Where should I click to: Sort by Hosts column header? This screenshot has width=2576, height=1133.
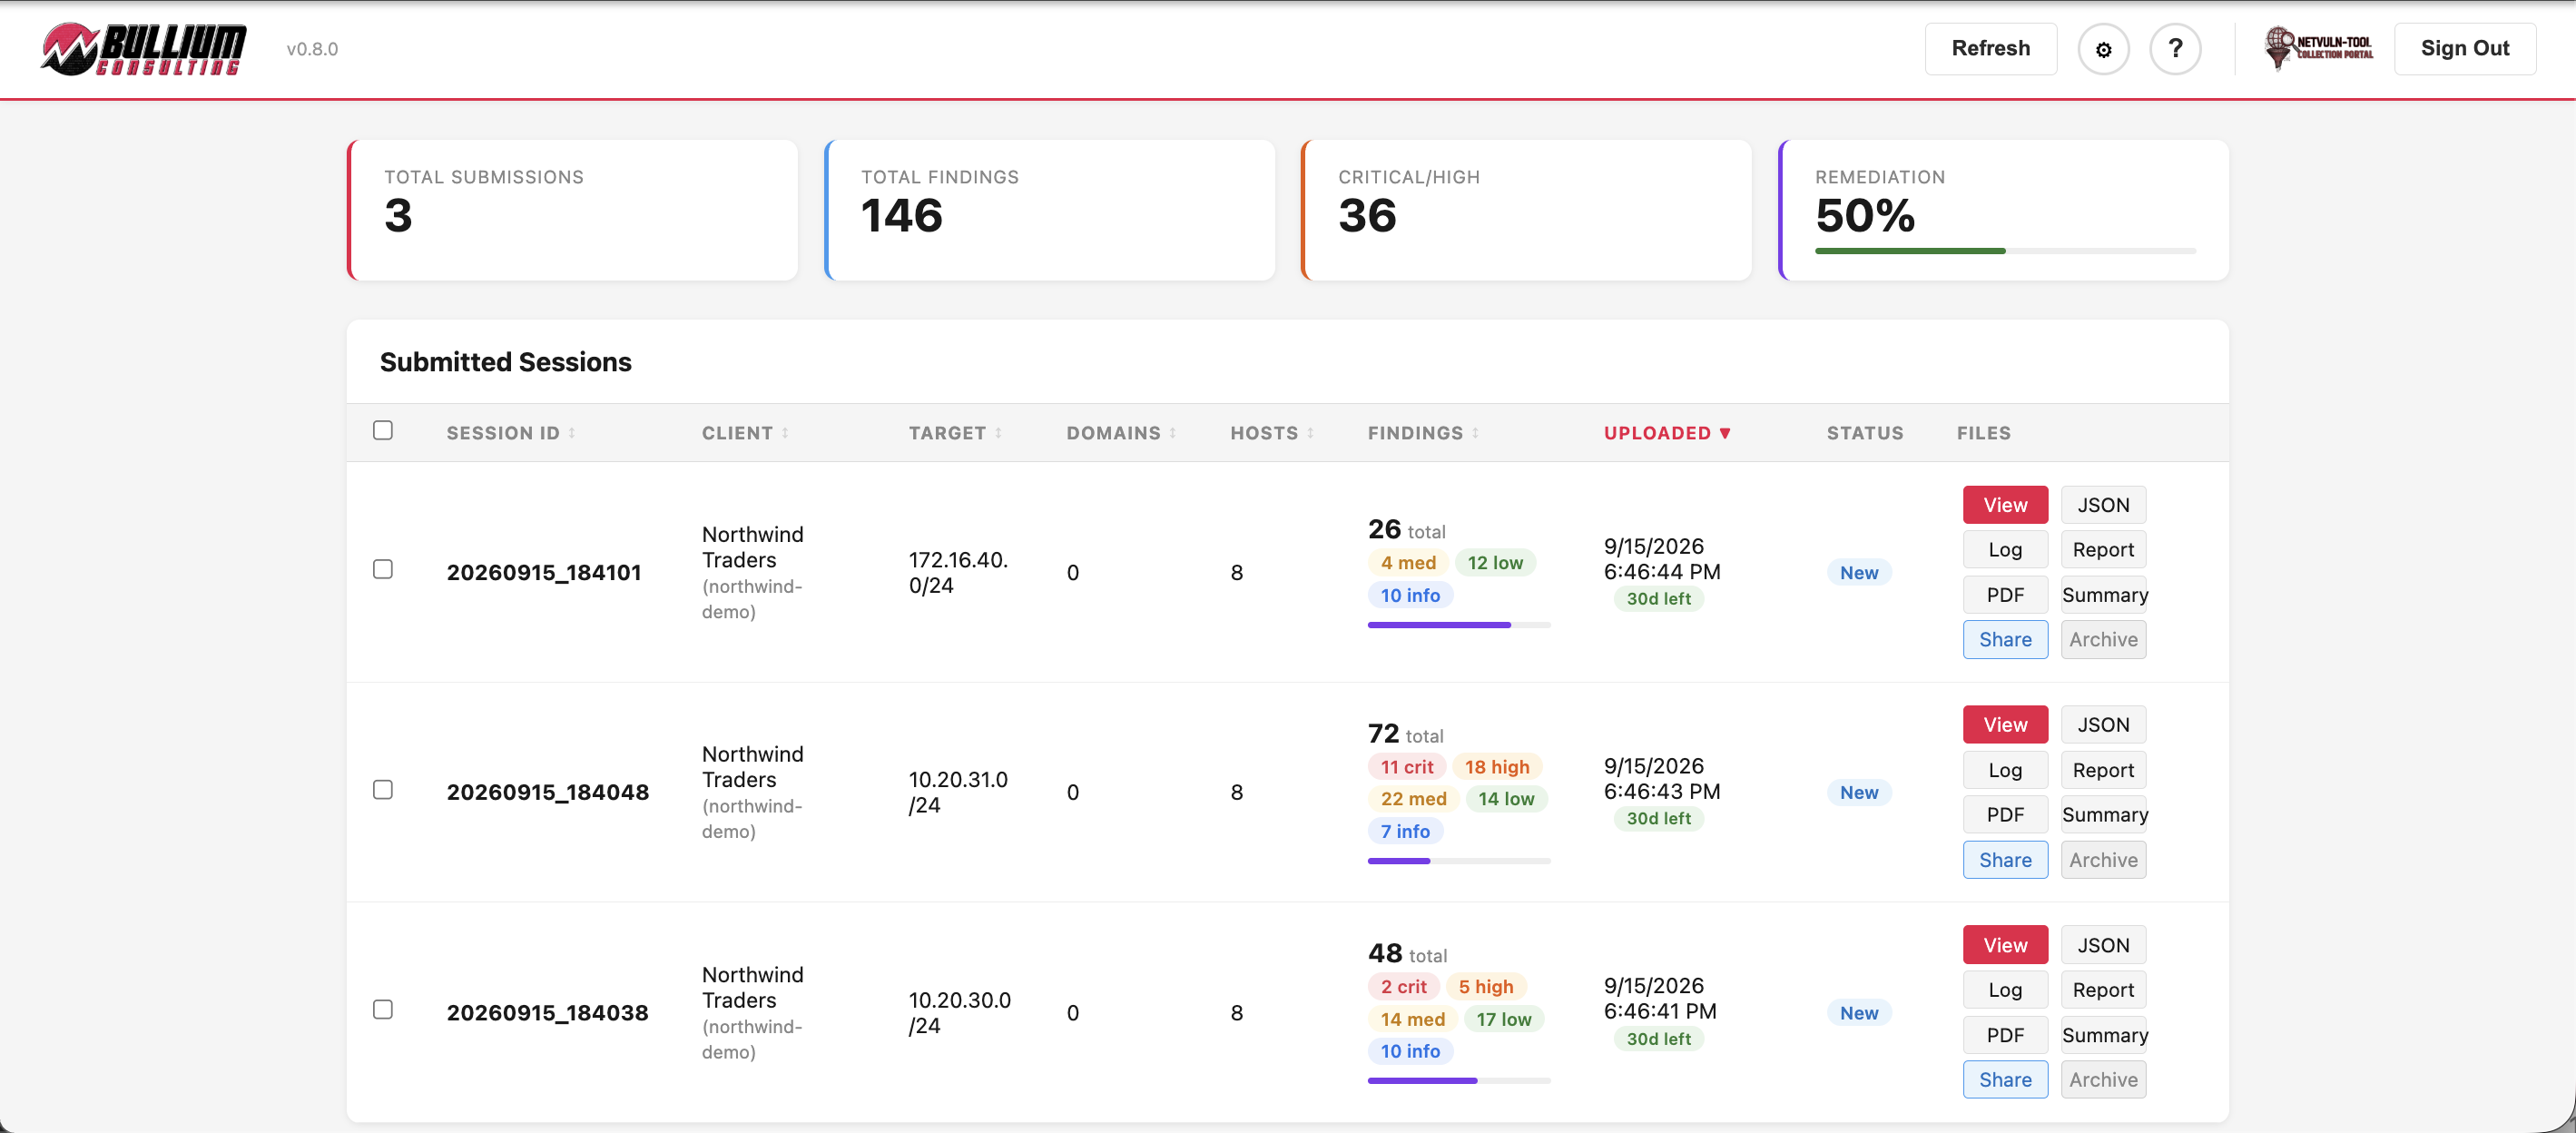(1272, 433)
